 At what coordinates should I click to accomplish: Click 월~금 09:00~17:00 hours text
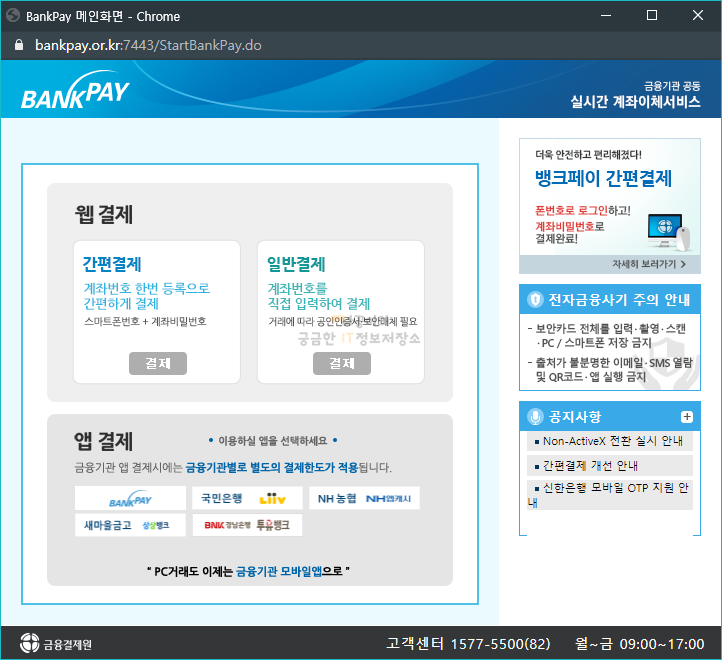[x=640, y=643]
